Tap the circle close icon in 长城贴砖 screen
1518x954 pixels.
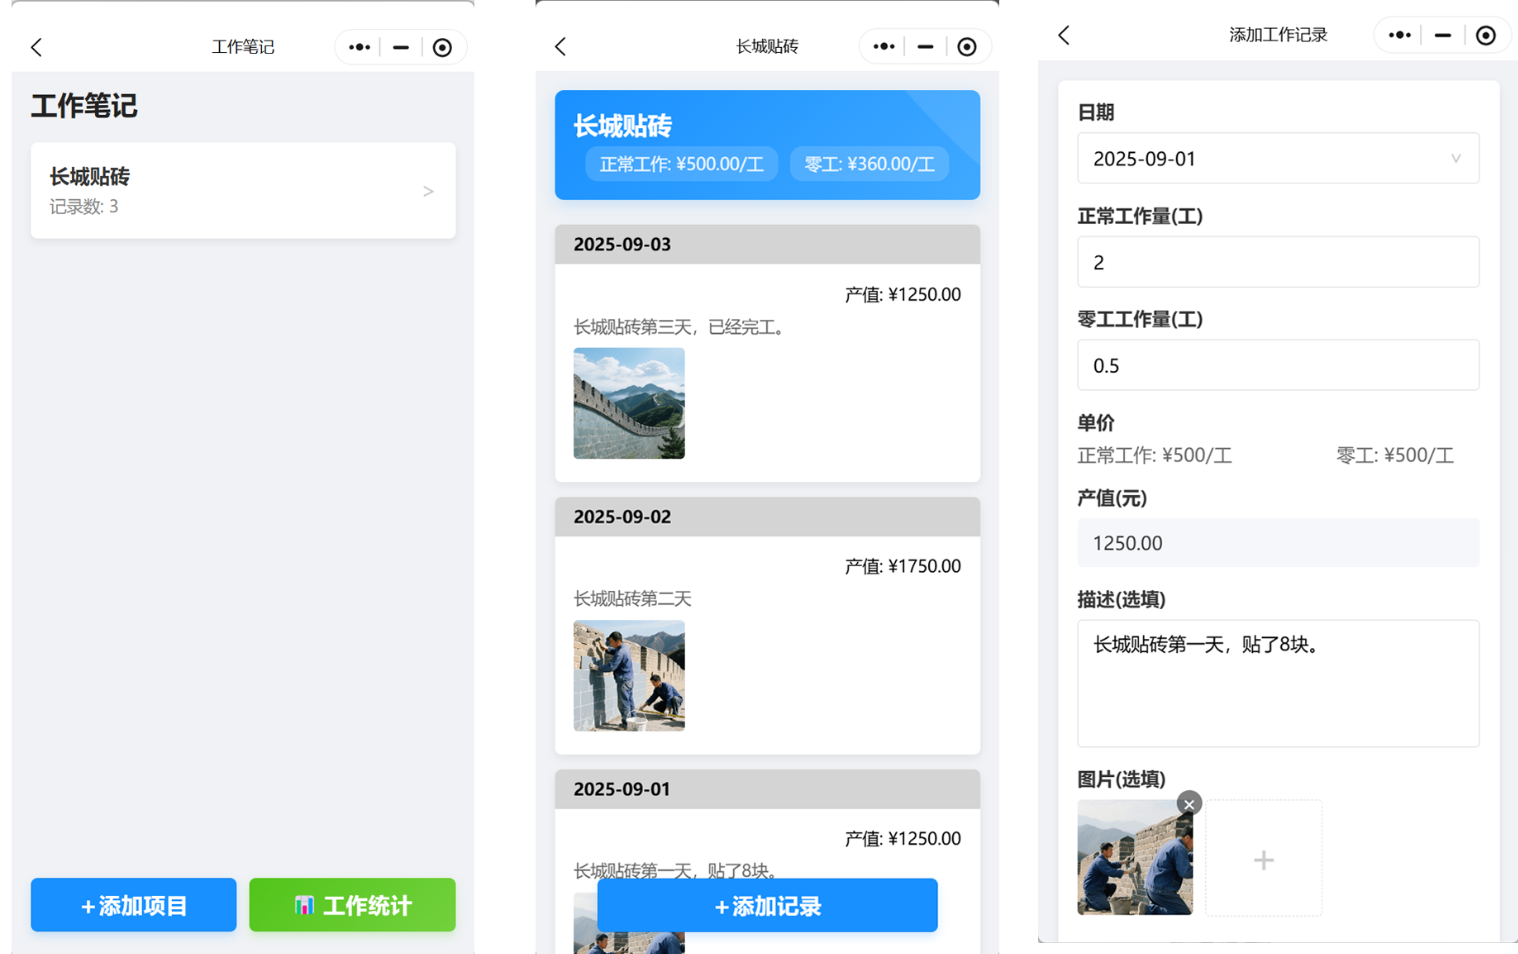966,46
